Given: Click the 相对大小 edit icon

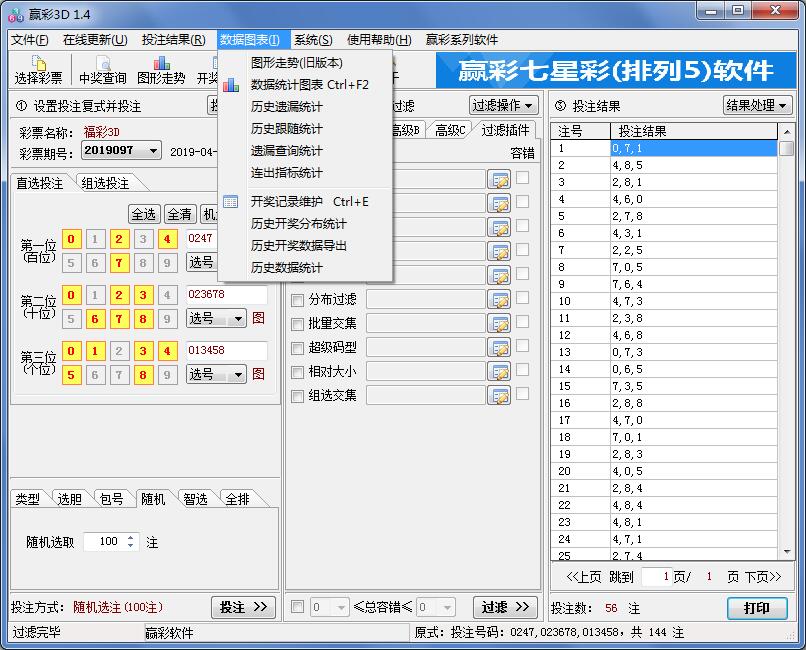Looking at the screenshot, I should [500, 371].
